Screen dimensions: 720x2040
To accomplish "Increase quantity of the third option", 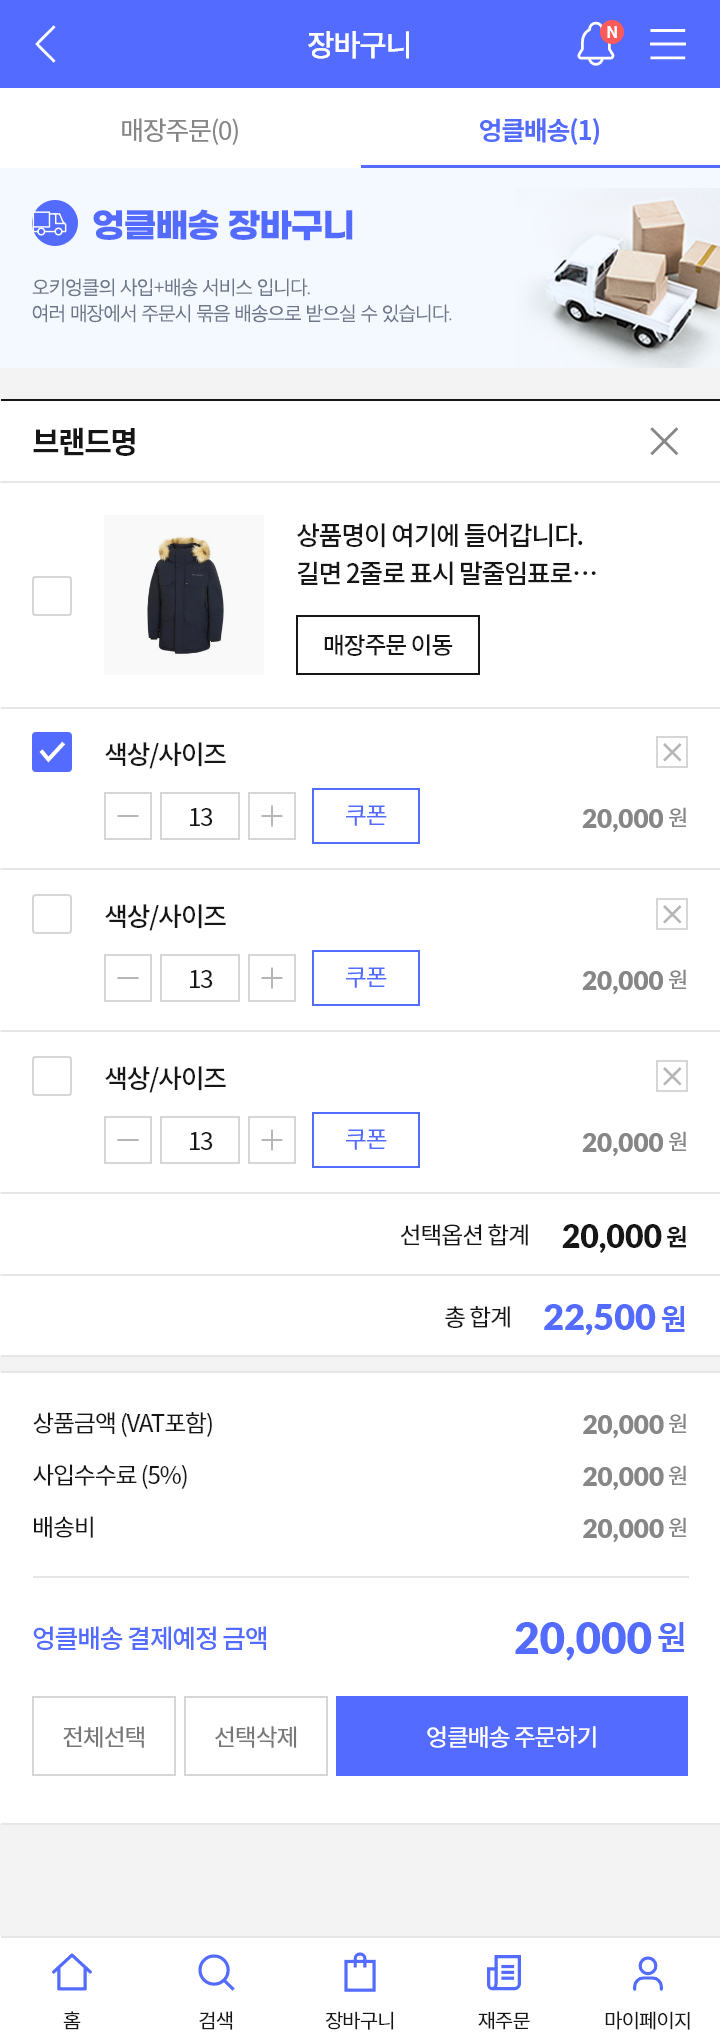I will [272, 1140].
